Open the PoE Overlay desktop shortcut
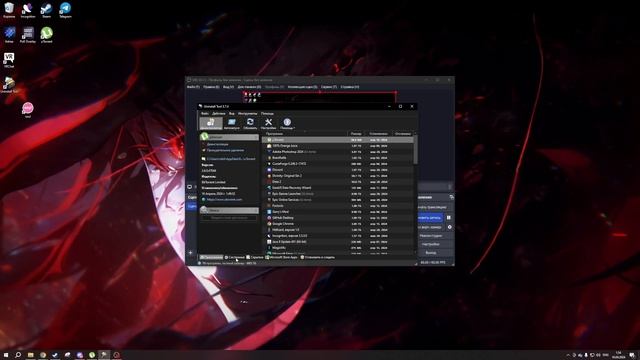 (x=27, y=35)
